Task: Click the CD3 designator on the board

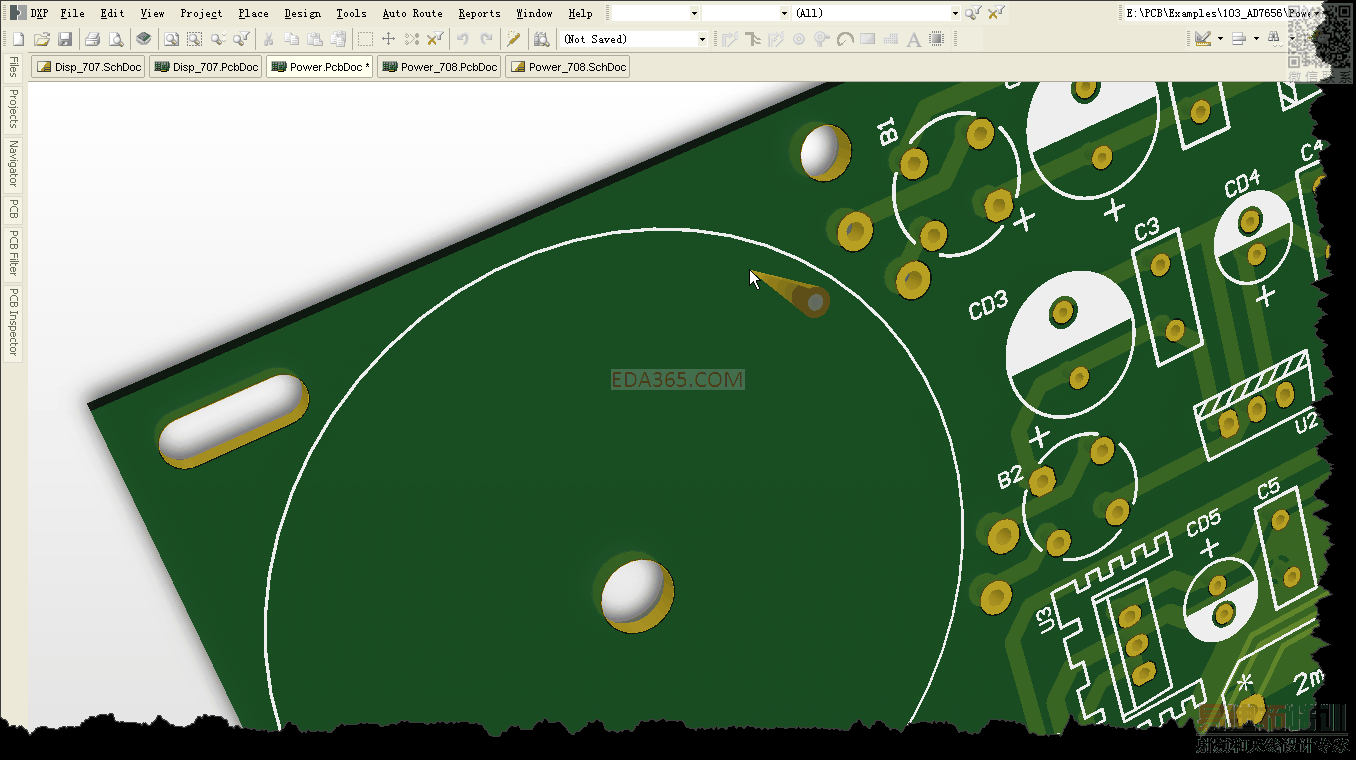Action: coord(988,306)
